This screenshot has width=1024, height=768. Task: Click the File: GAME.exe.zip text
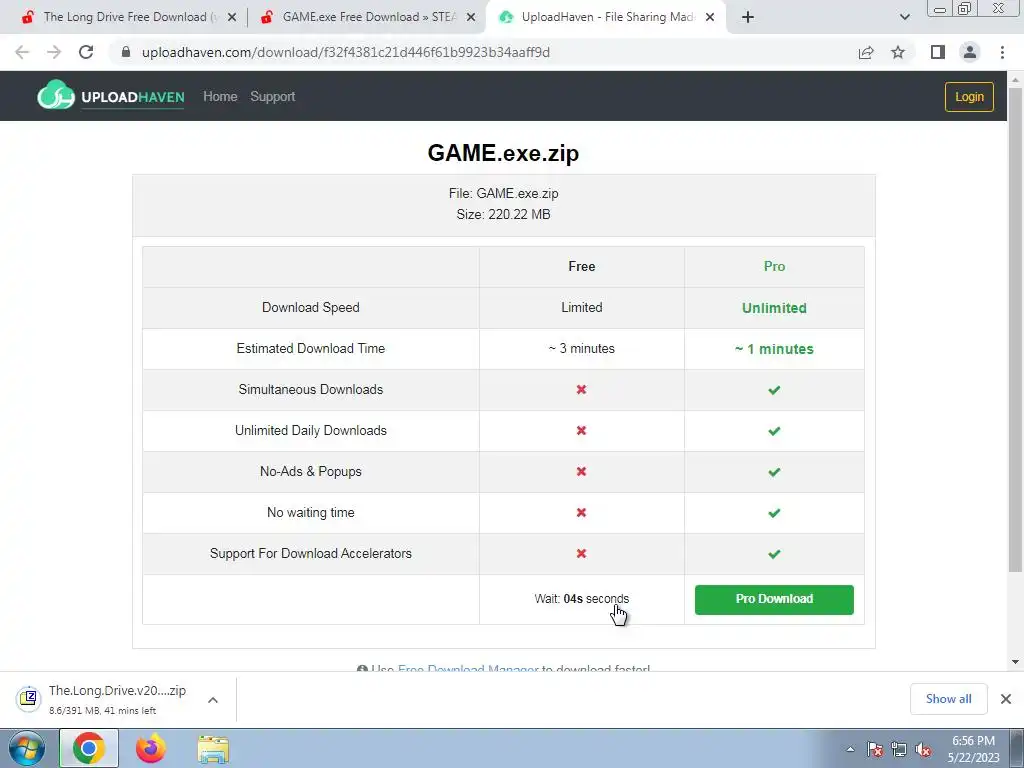pos(503,193)
